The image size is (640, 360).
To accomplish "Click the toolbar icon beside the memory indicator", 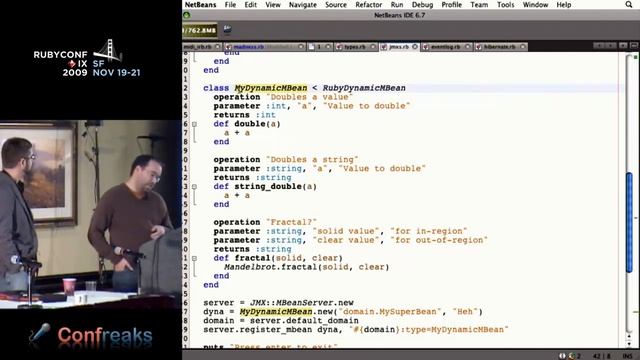I will [x=227, y=29].
